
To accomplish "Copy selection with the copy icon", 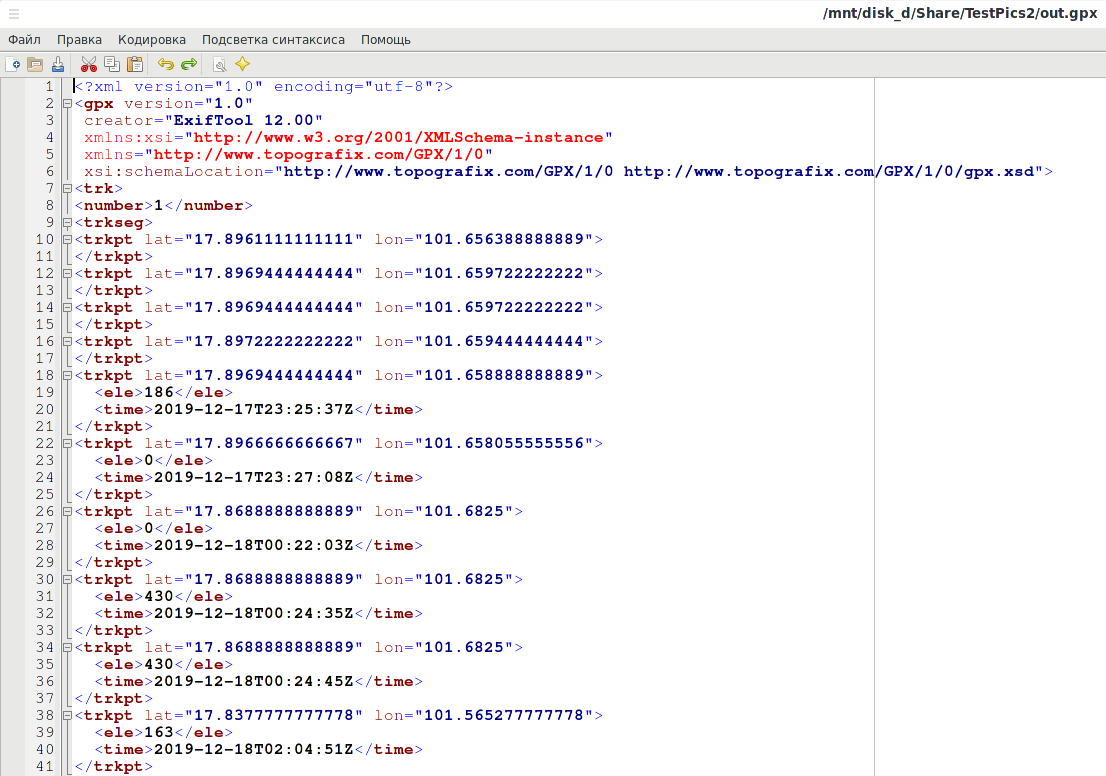I will pyautogui.click(x=112, y=65).
